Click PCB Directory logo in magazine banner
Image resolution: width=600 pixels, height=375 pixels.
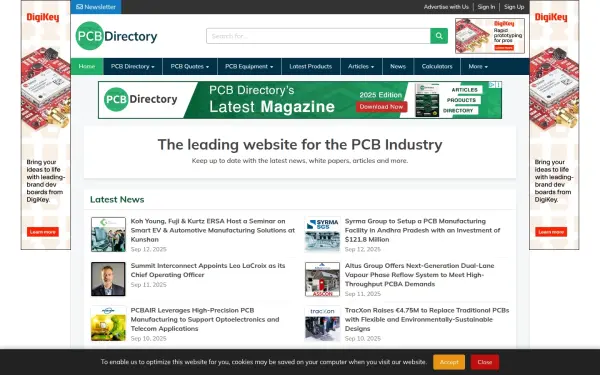coord(140,99)
